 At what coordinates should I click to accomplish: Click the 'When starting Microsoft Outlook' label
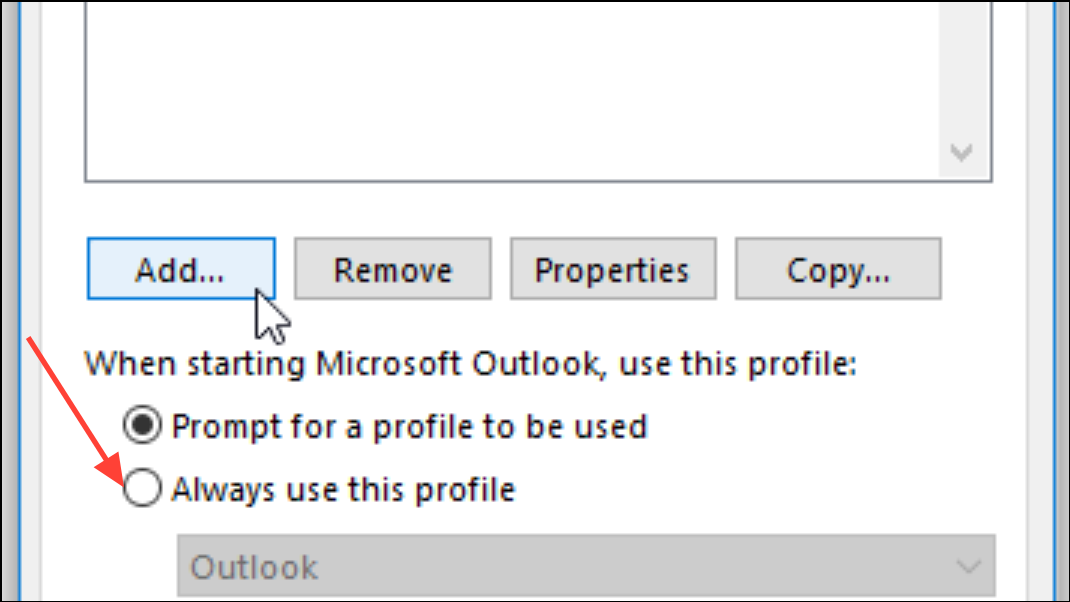pyautogui.click(x=470, y=364)
